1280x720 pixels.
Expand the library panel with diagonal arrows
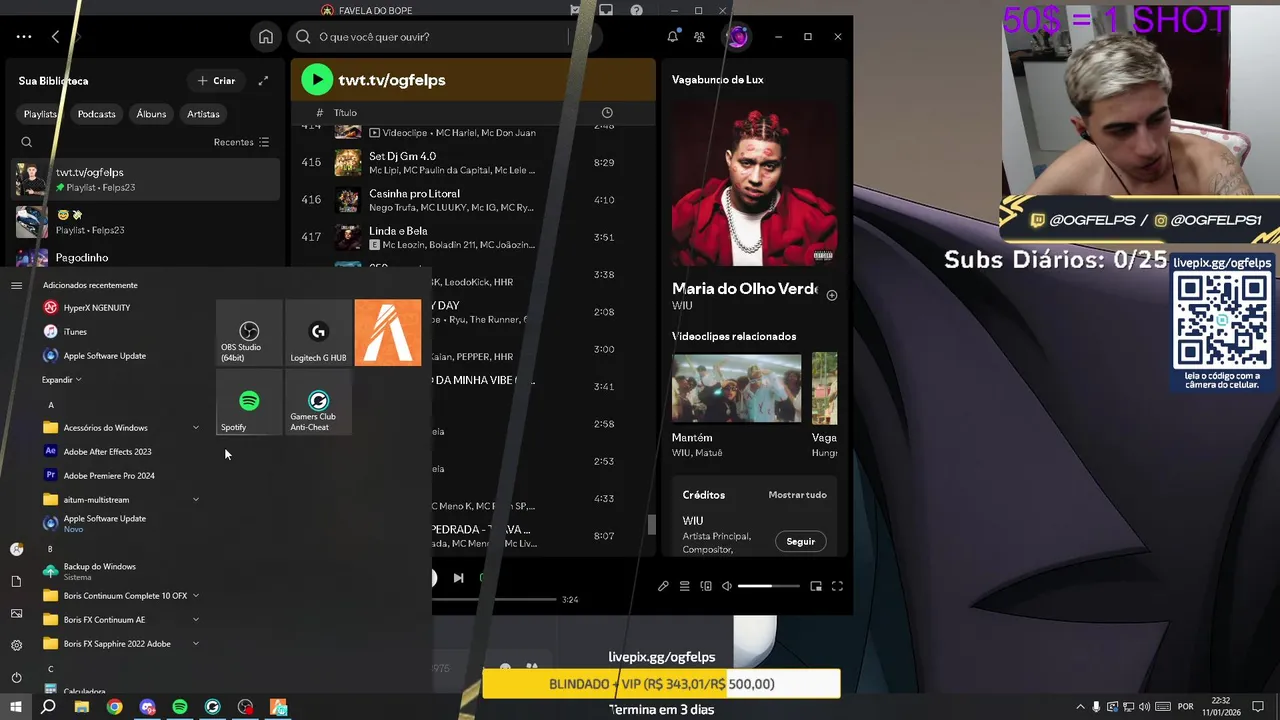tap(263, 81)
